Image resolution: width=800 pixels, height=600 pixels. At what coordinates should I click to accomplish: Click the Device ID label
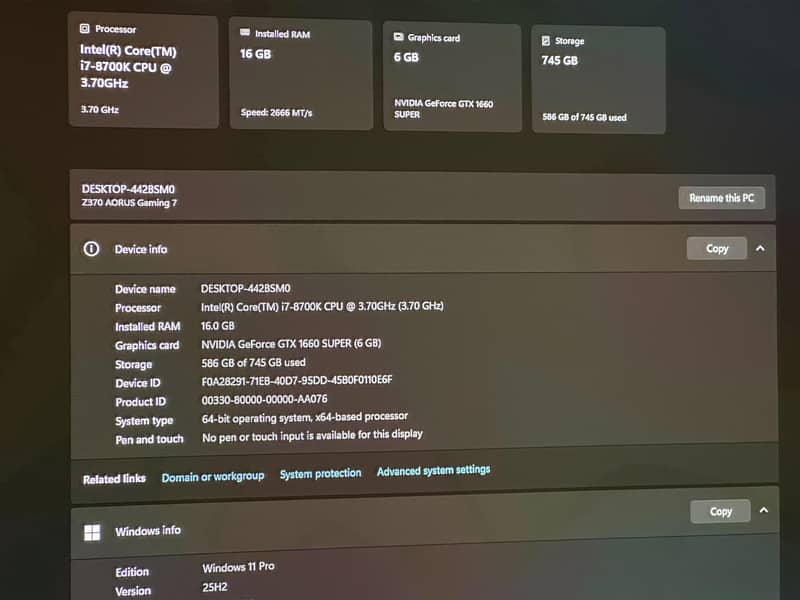point(138,383)
